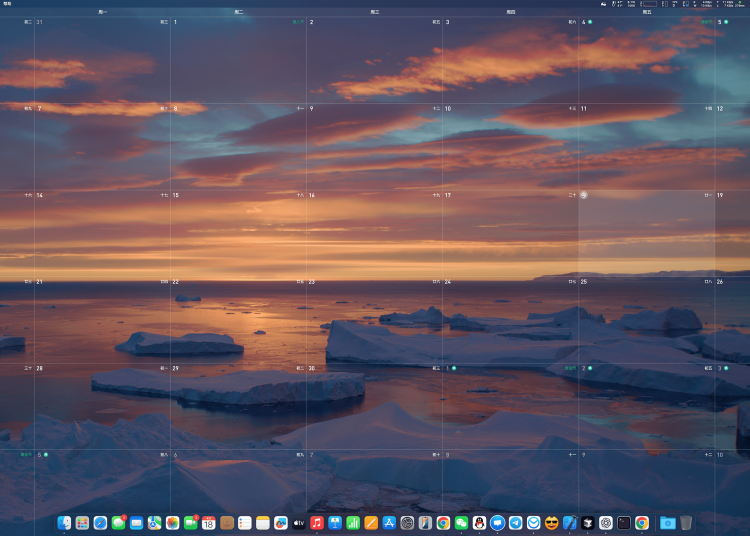750x536 pixels.
Task: Open Xcode in the dock
Action: click(x=569, y=523)
